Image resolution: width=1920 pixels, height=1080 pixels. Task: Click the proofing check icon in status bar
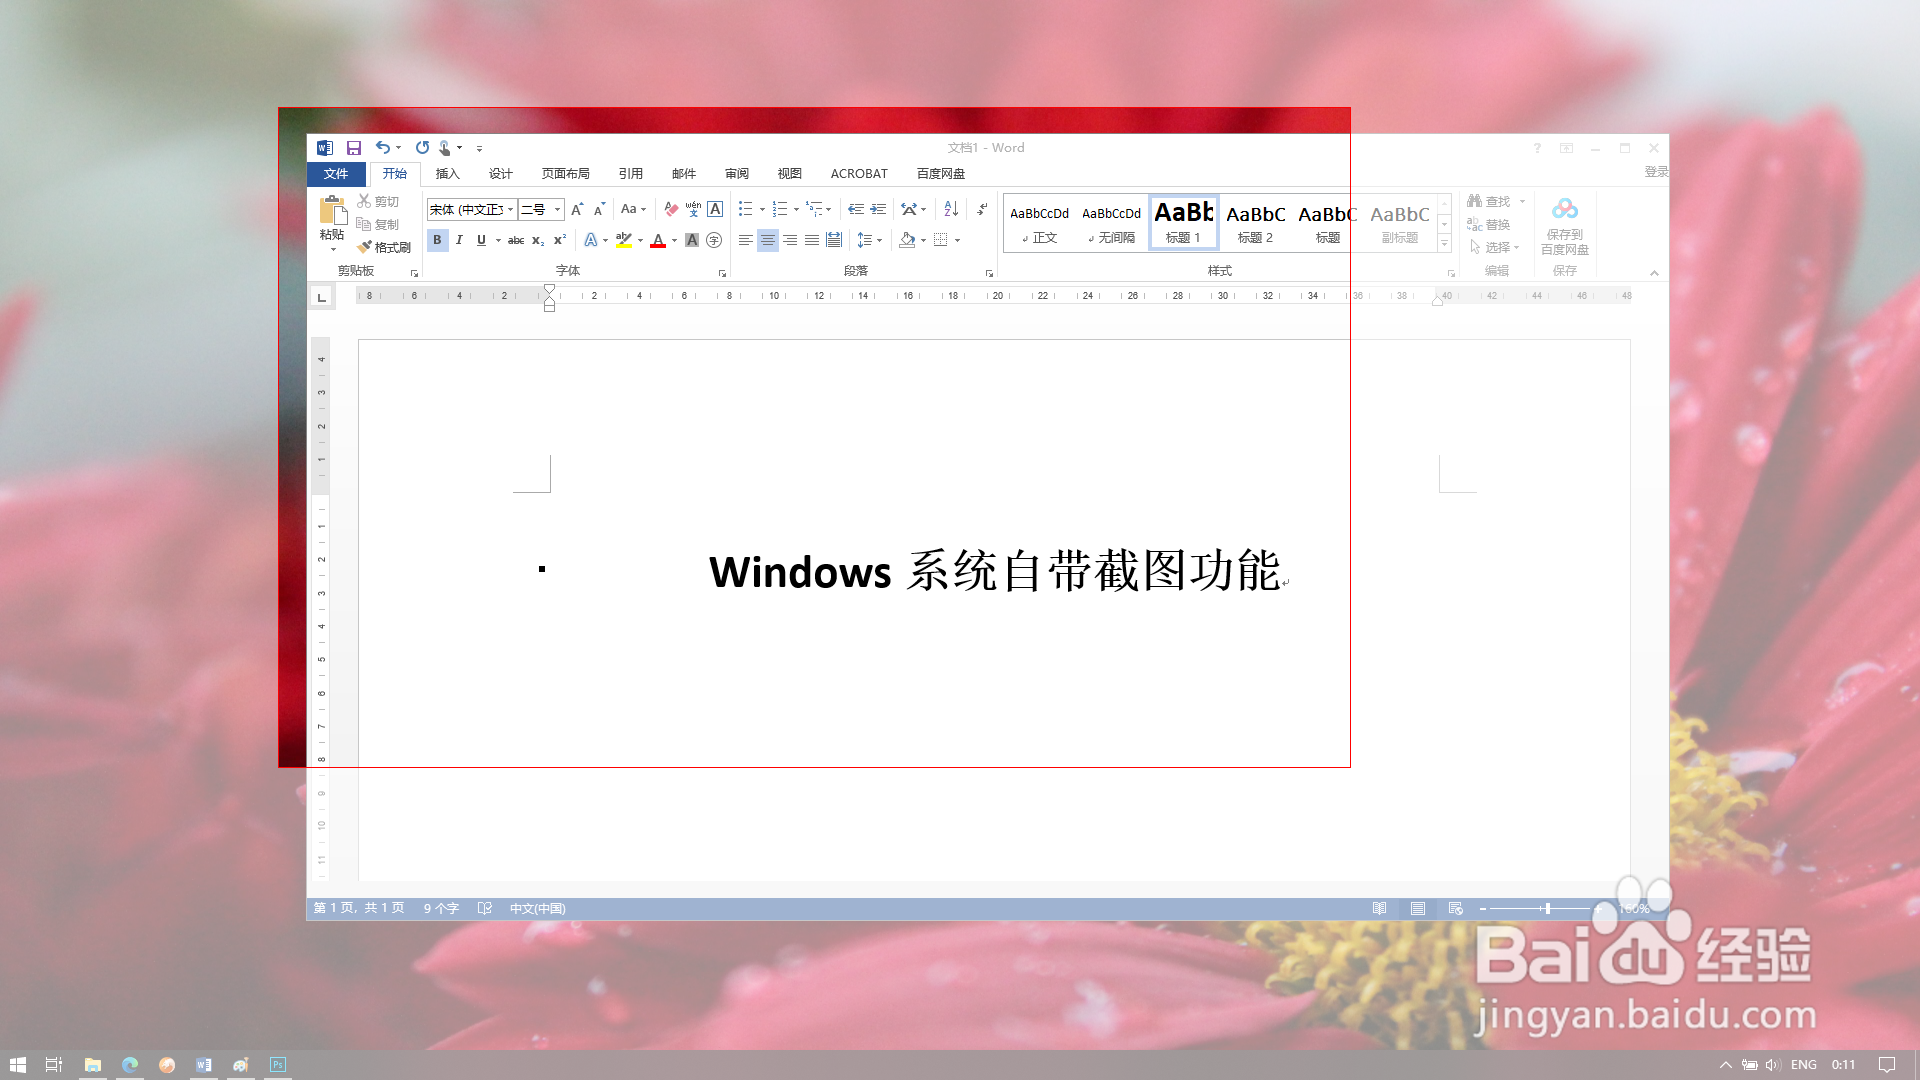point(485,908)
